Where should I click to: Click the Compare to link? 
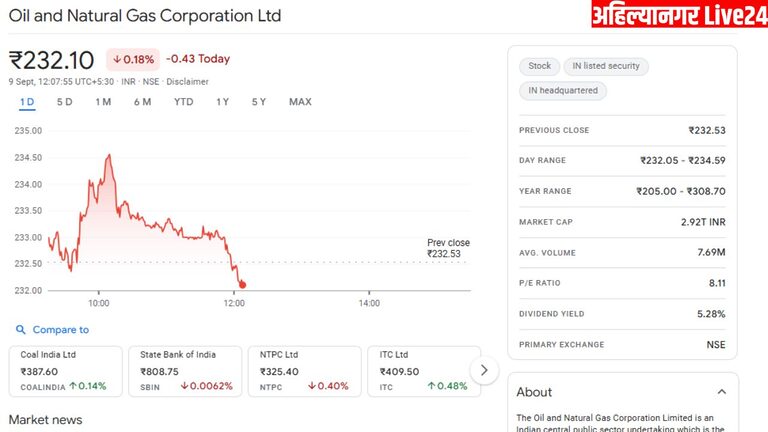(60, 330)
